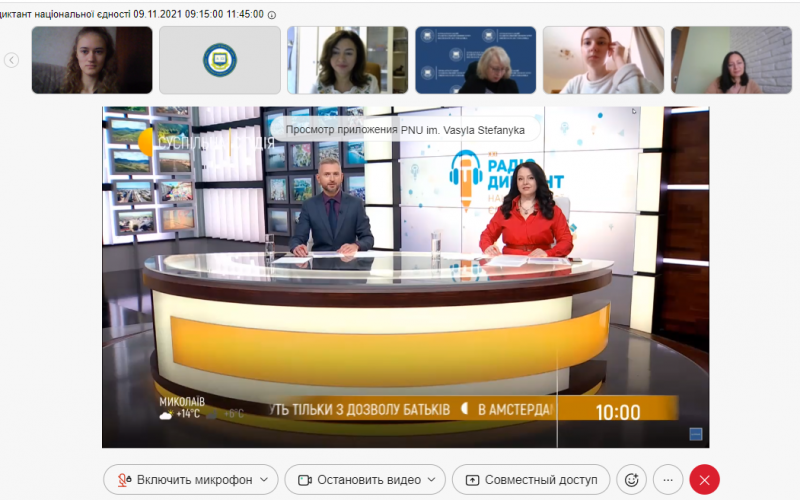Select the university logo participant tile
The image size is (800, 500).
pyautogui.click(x=220, y=60)
